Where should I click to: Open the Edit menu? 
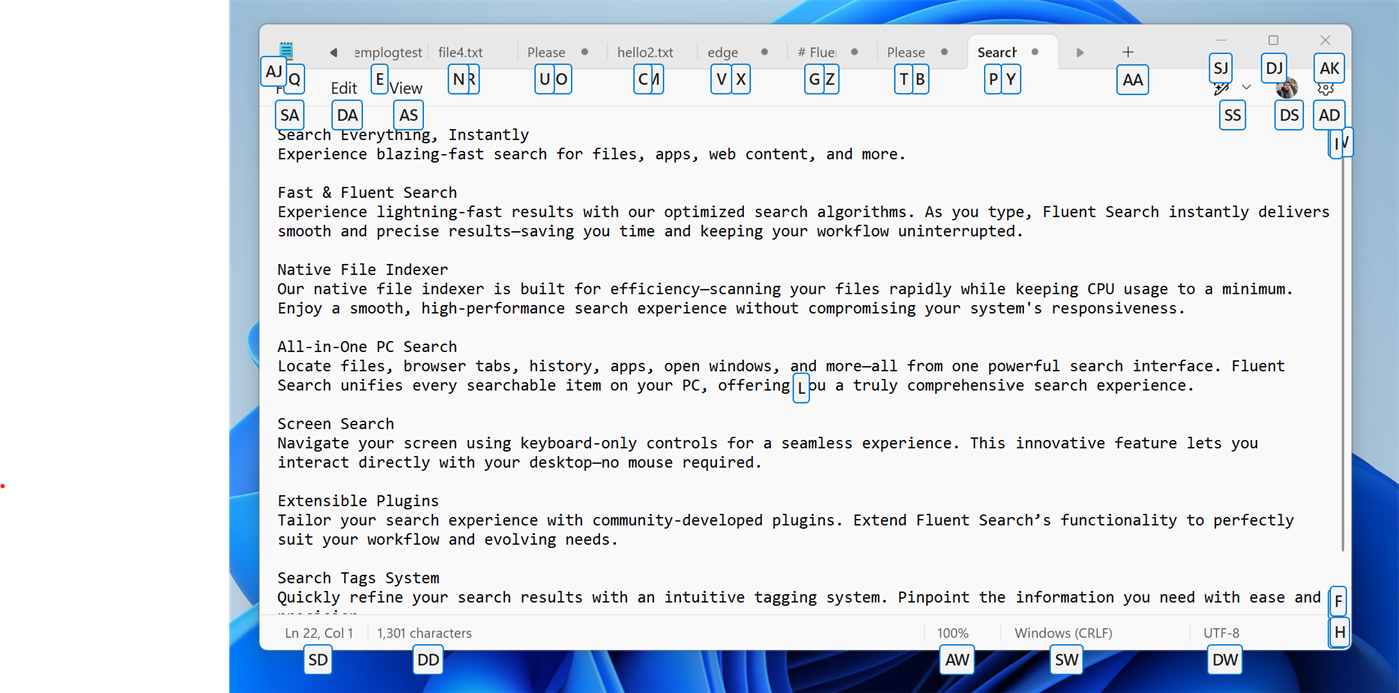(x=343, y=88)
